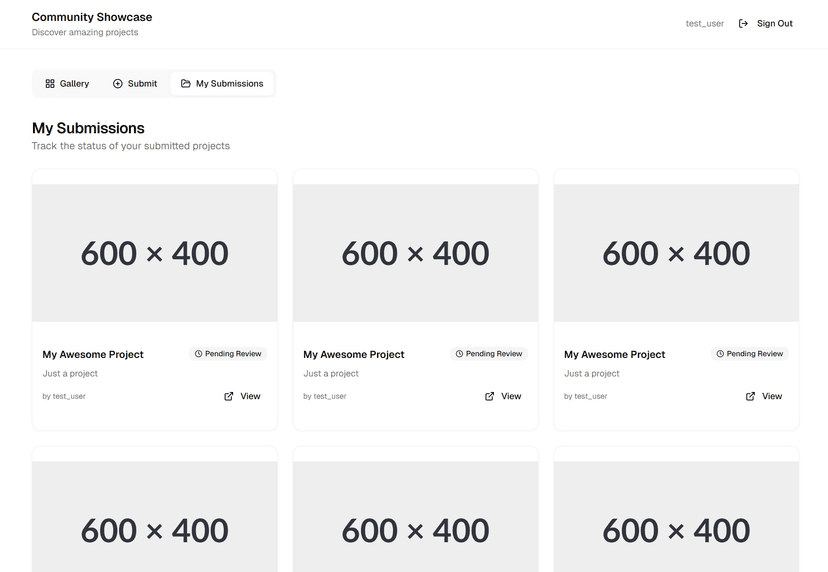Click the My Submissions folder icon
This screenshot has height=572, width=828.
(x=186, y=84)
